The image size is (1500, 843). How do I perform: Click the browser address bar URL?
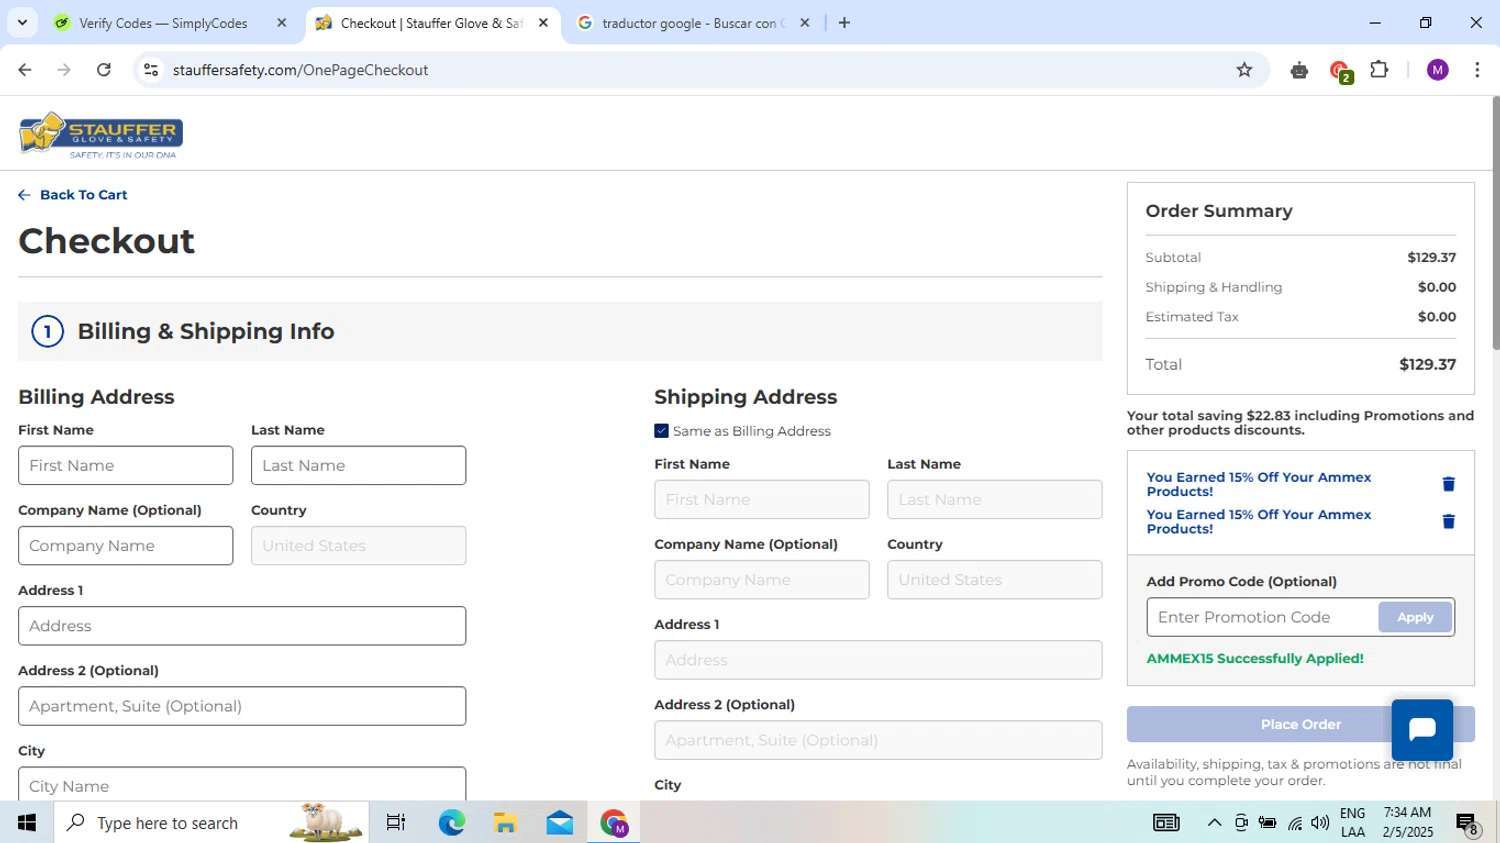pos(300,70)
